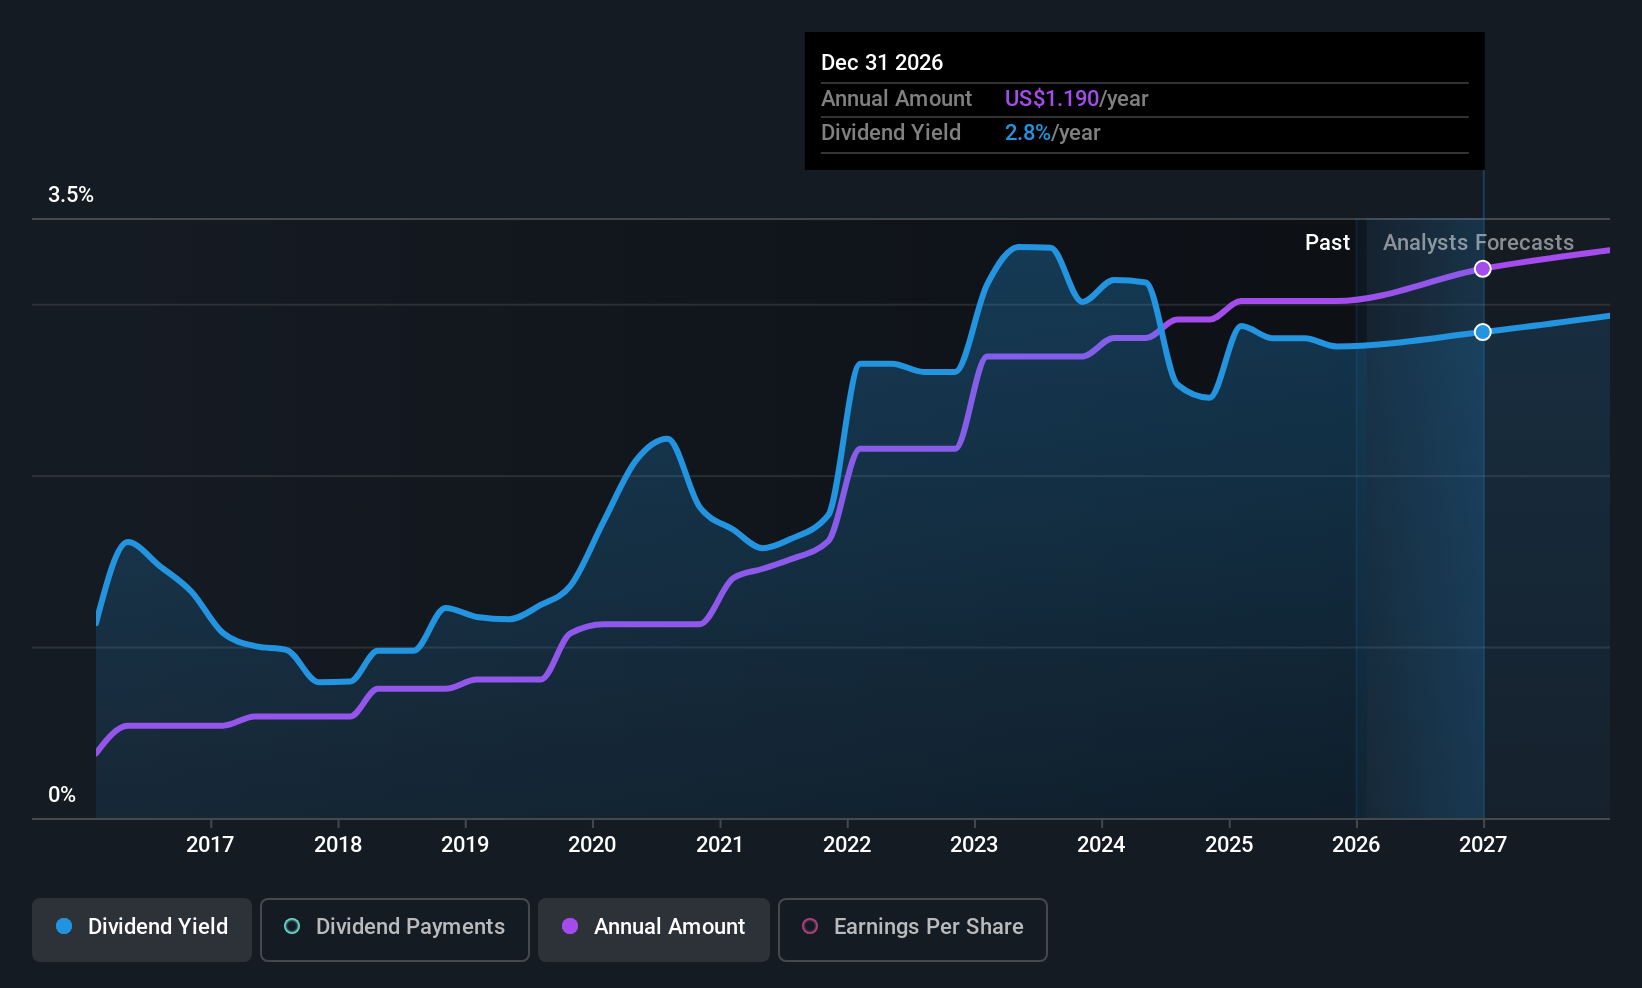Click the blue Dividend Yield data point marker
Image resolution: width=1642 pixels, height=988 pixels.
[x=1483, y=332]
